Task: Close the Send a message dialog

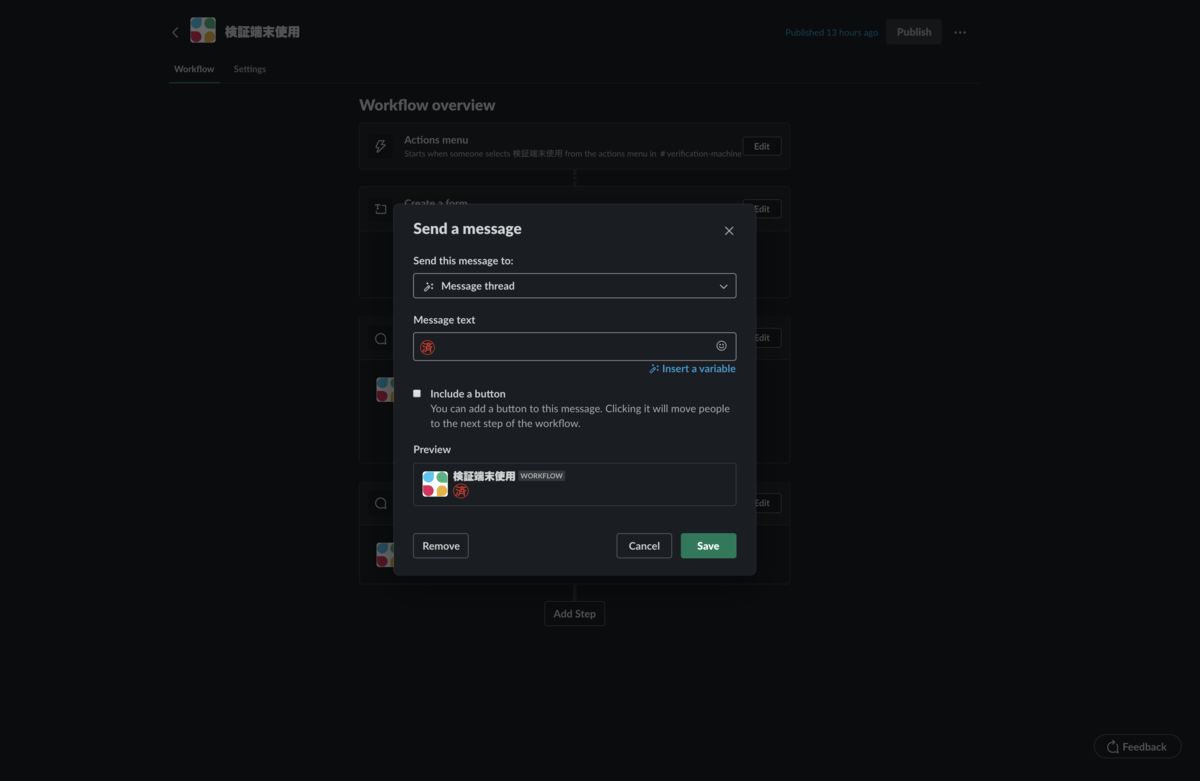Action: tap(729, 231)
